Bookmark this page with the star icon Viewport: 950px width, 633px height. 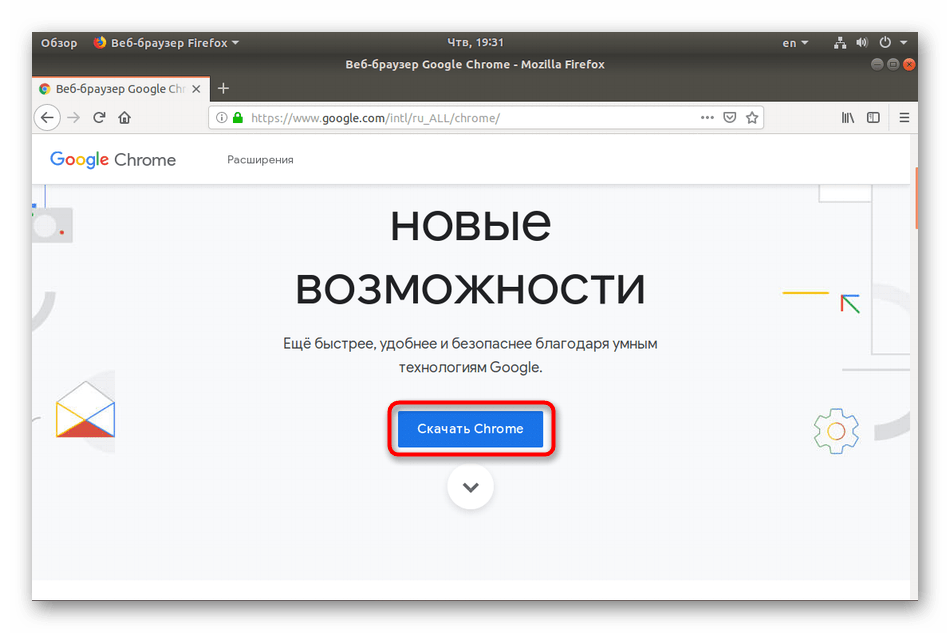tap(752, 118)
